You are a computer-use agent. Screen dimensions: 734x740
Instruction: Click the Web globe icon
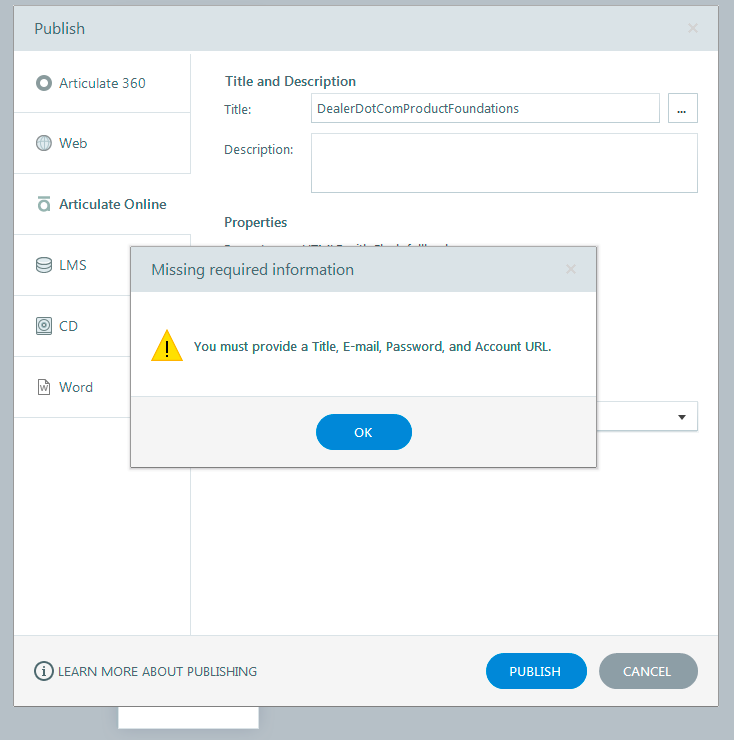pyautogui.click(x=43, y=143)
